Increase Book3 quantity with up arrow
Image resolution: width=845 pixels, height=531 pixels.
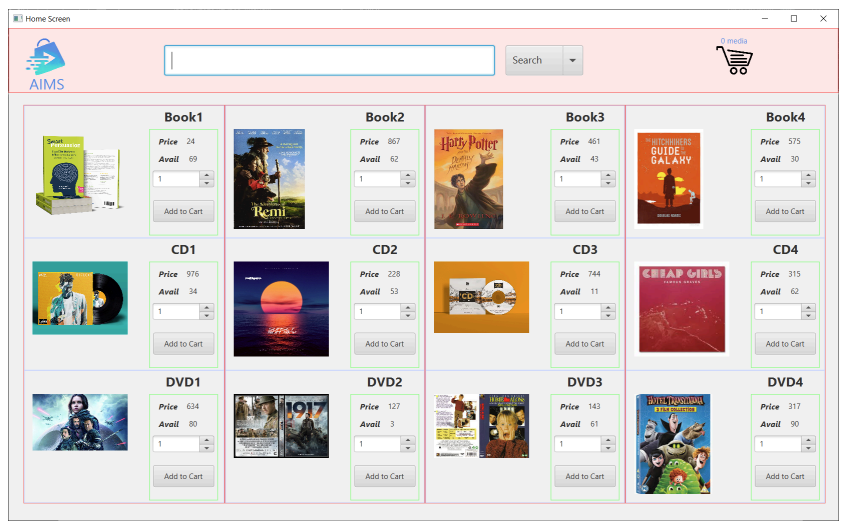click(x=608, y=175)
